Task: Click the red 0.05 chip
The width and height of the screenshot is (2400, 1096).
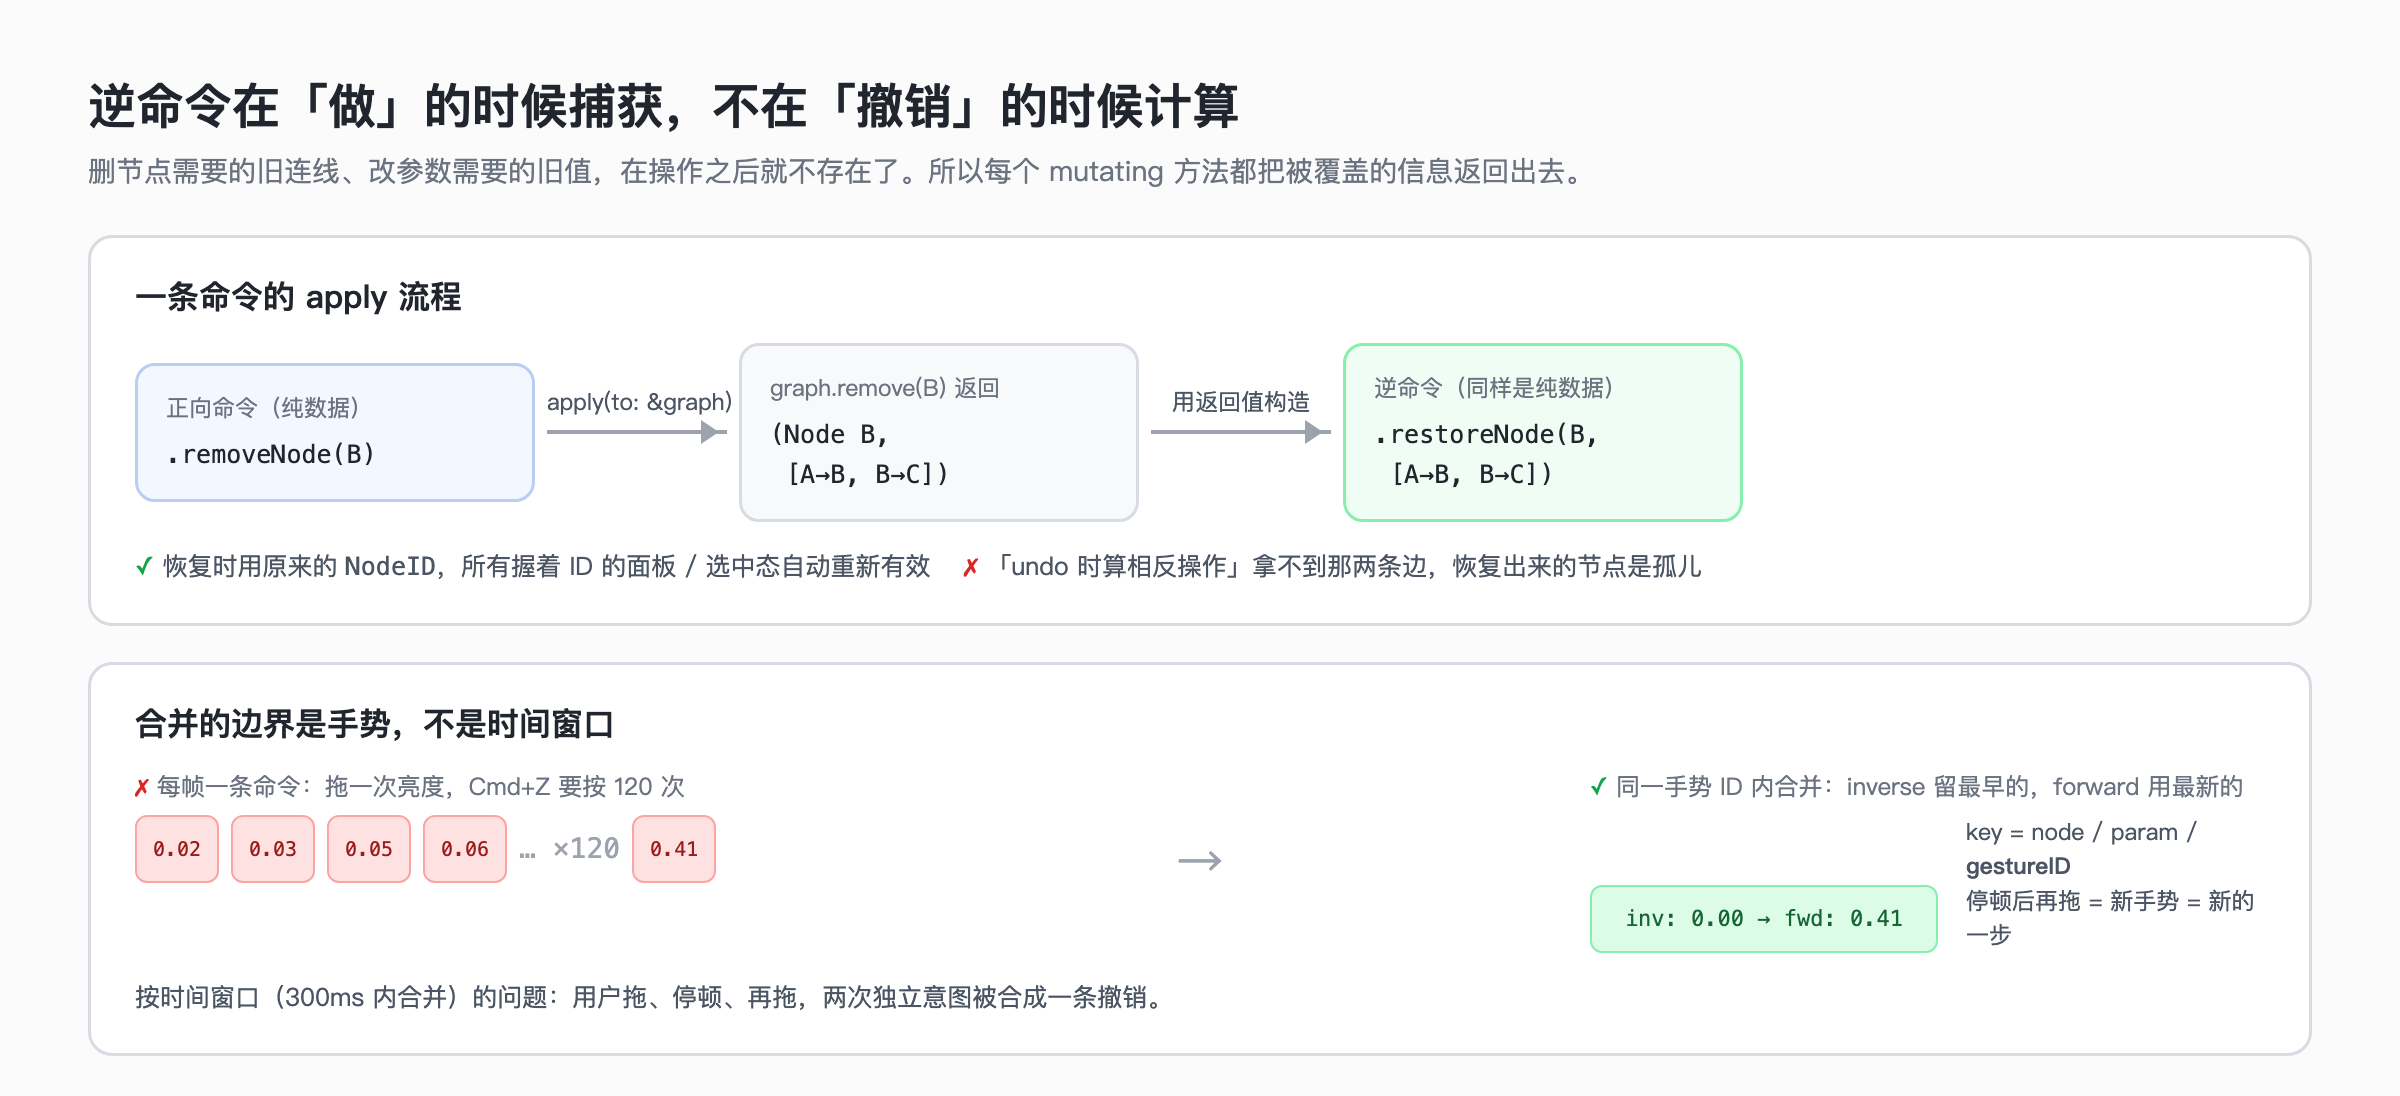Action: 369,849
